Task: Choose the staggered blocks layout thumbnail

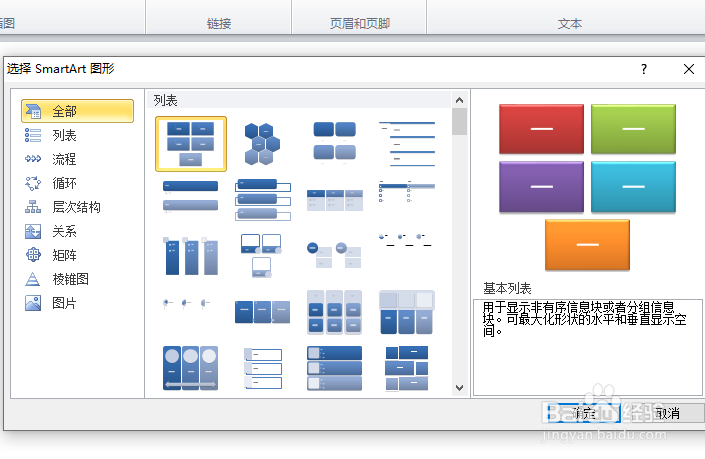Action: click(406, 368)
